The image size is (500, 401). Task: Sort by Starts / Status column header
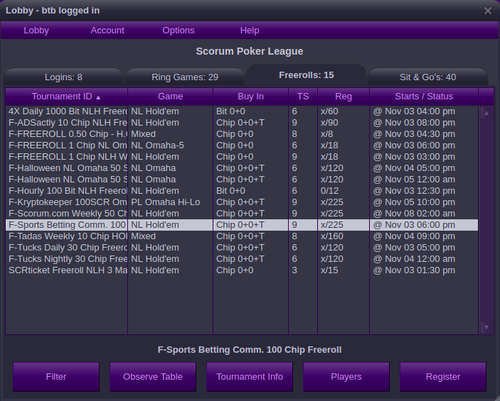point(424,97)
